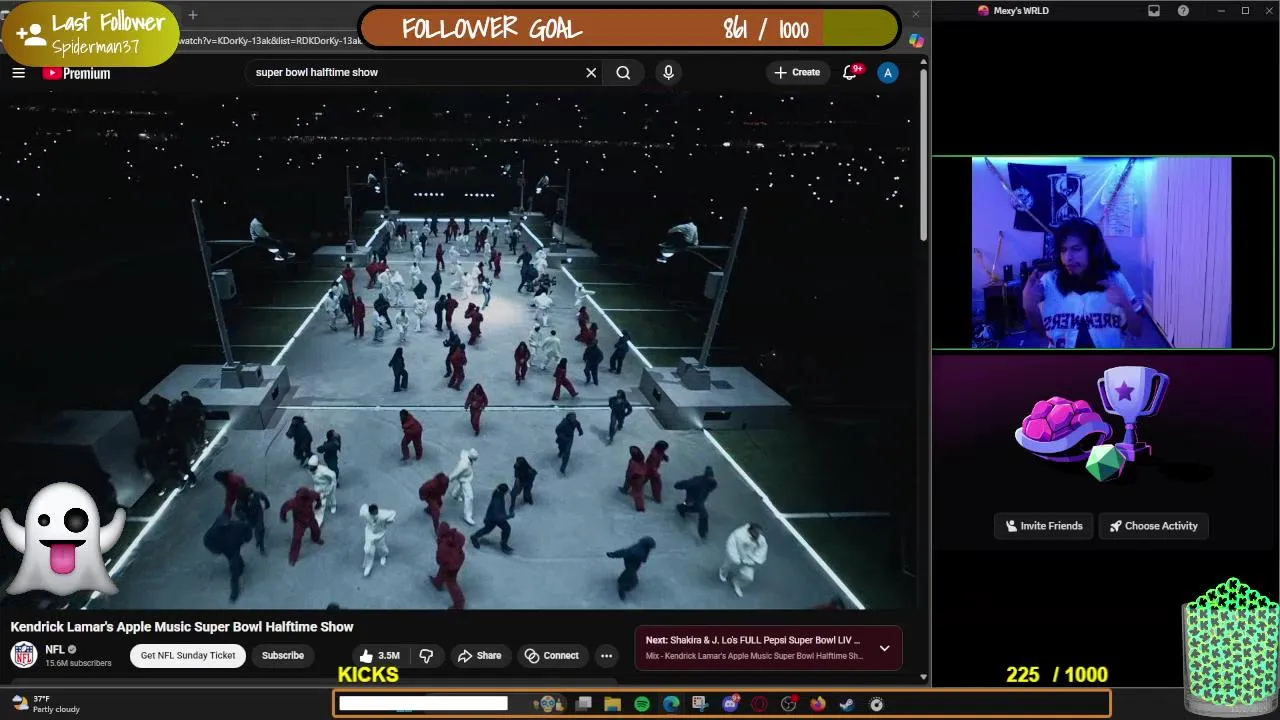Run search with magnifier button
The image size is (1280, 720).
623,72
